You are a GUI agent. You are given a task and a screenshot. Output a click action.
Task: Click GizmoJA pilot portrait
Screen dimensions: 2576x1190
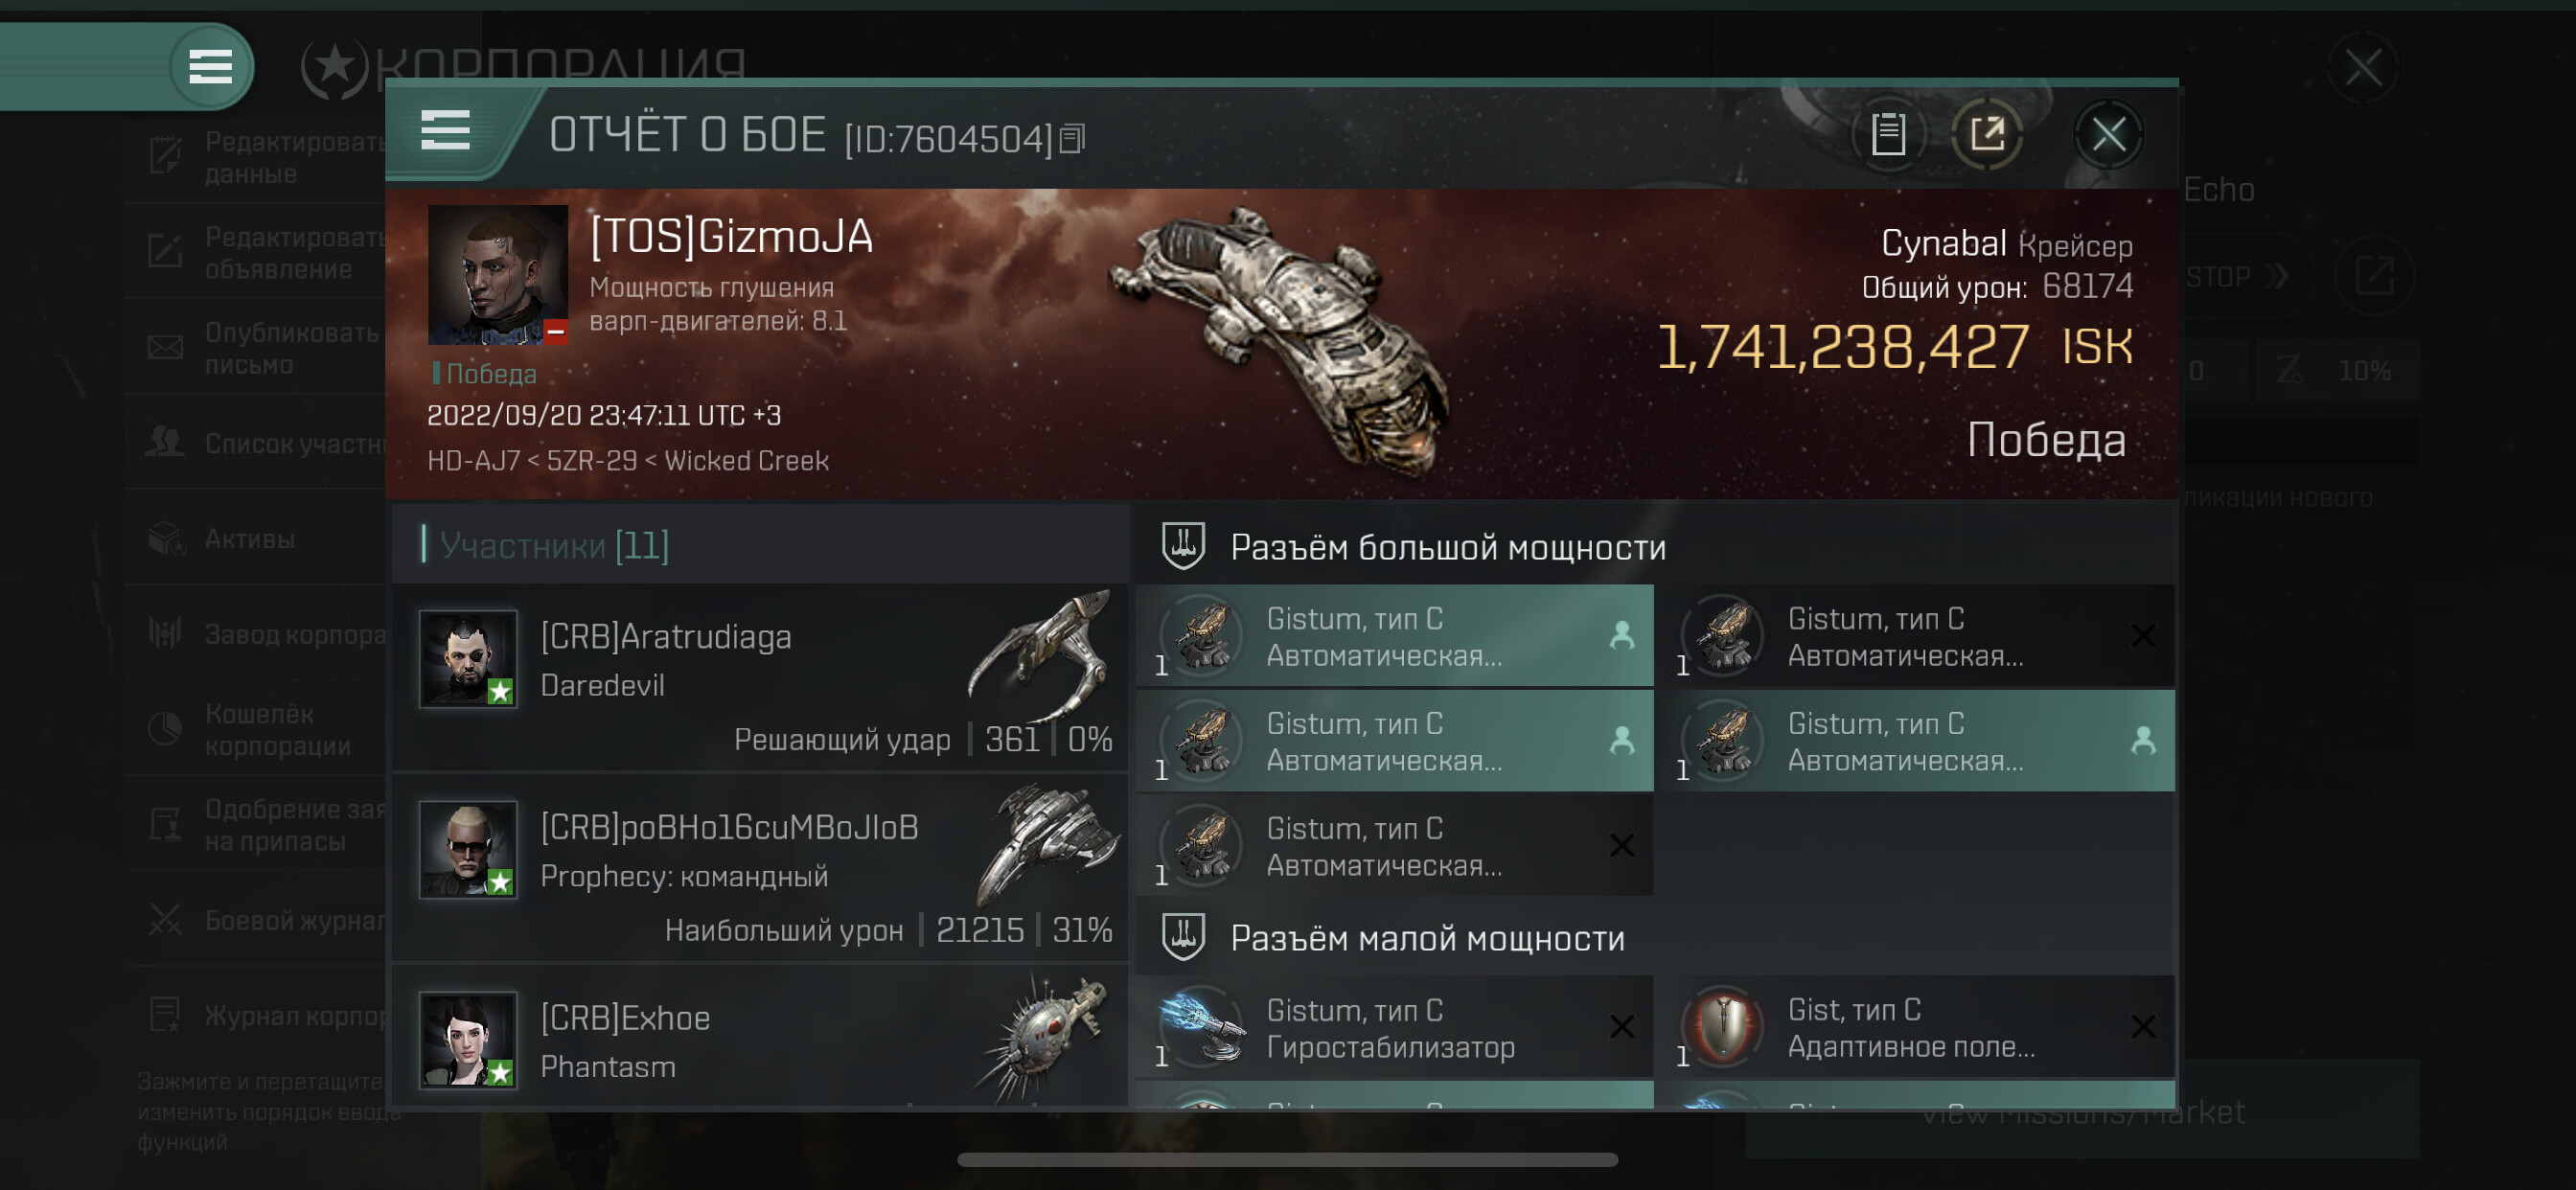point(497,275)
